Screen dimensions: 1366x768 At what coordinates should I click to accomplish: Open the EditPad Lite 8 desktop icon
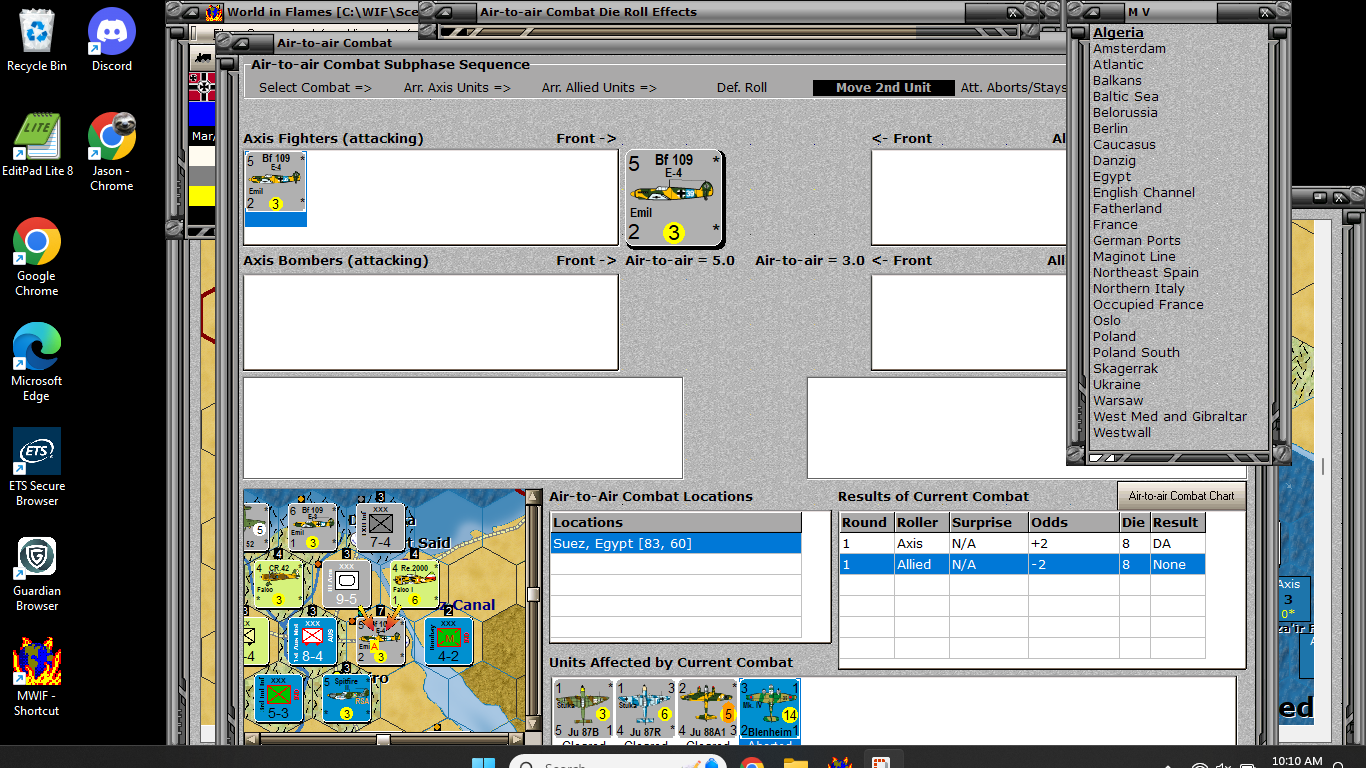pyautogui.click(x=37, y=145)
